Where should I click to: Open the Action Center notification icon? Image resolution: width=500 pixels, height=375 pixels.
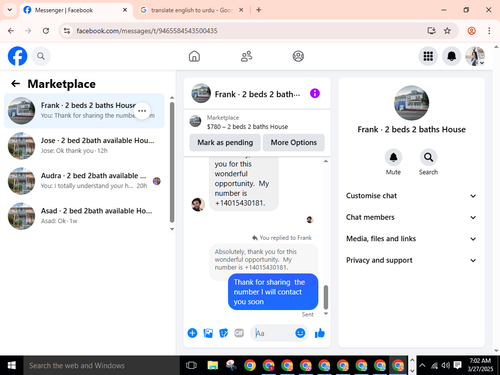click(457, 365)
